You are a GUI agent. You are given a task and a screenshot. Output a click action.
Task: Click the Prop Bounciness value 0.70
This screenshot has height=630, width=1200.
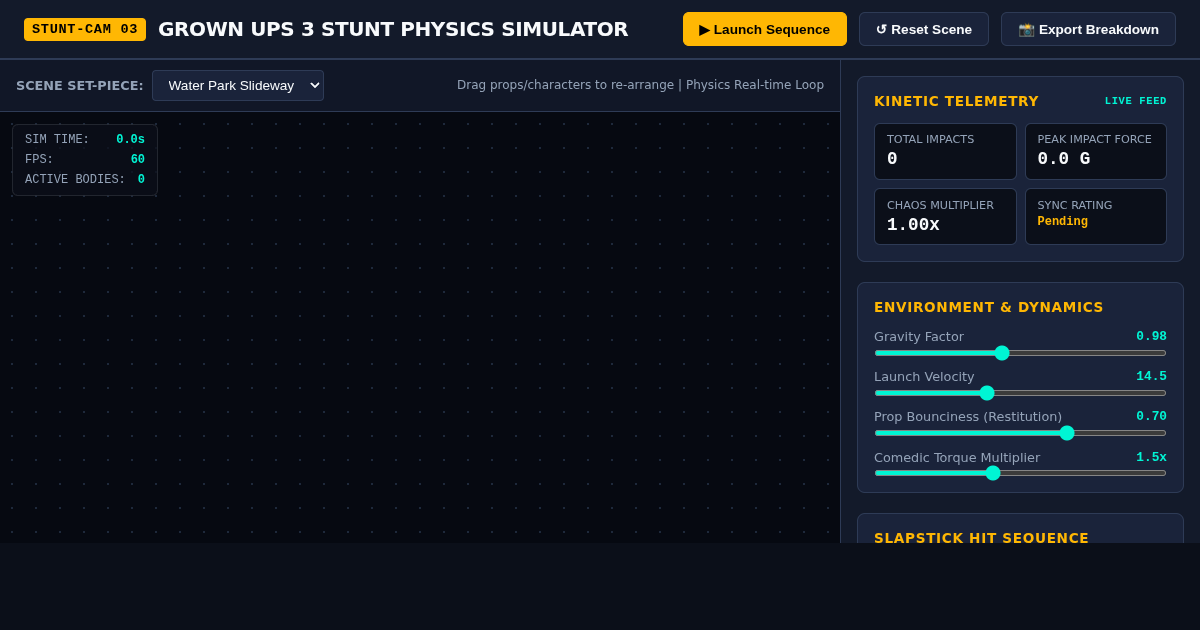tap(1151, 416)
